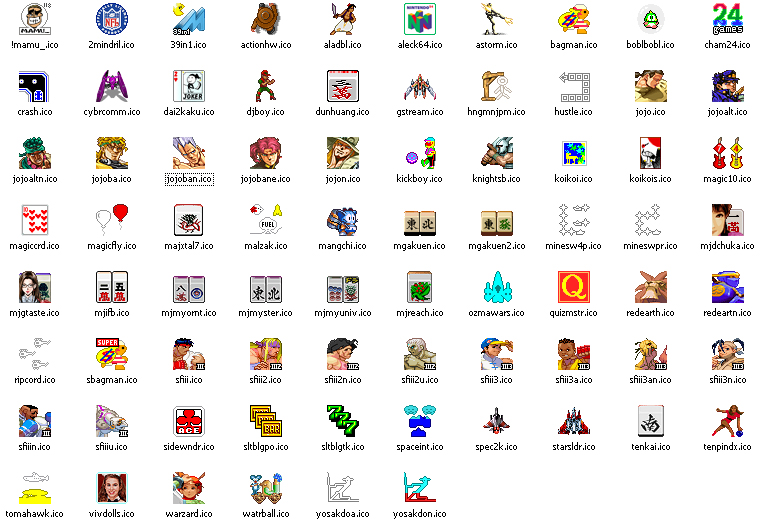Click the dunhuang.ico mahjong icon

click(x=342, y=86)
